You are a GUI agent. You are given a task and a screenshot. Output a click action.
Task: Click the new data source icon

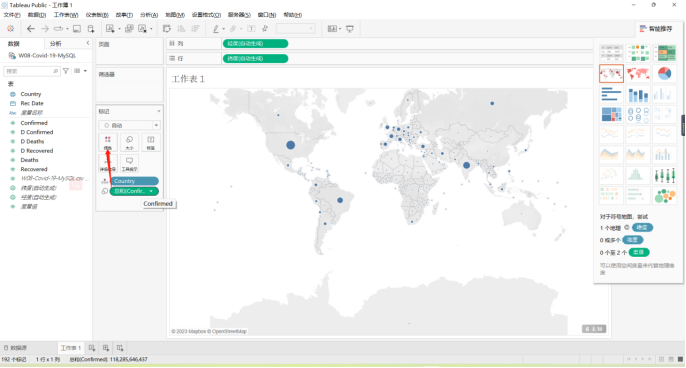(91, 29)
